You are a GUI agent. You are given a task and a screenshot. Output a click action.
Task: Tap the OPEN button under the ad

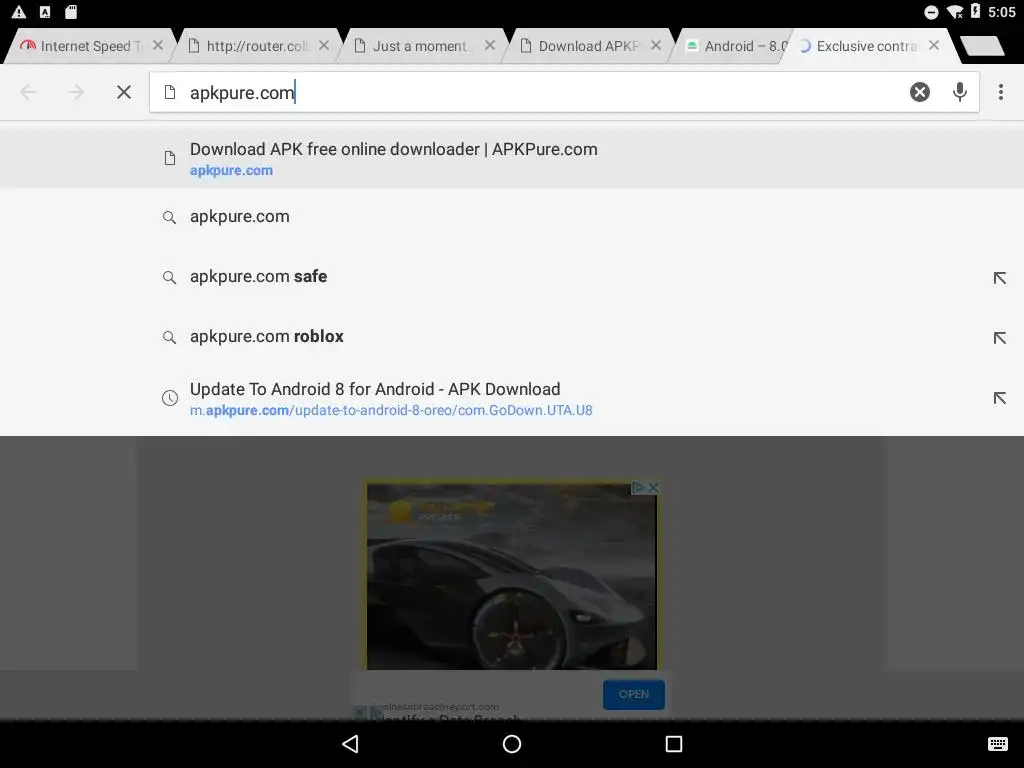tap(633, 694)
